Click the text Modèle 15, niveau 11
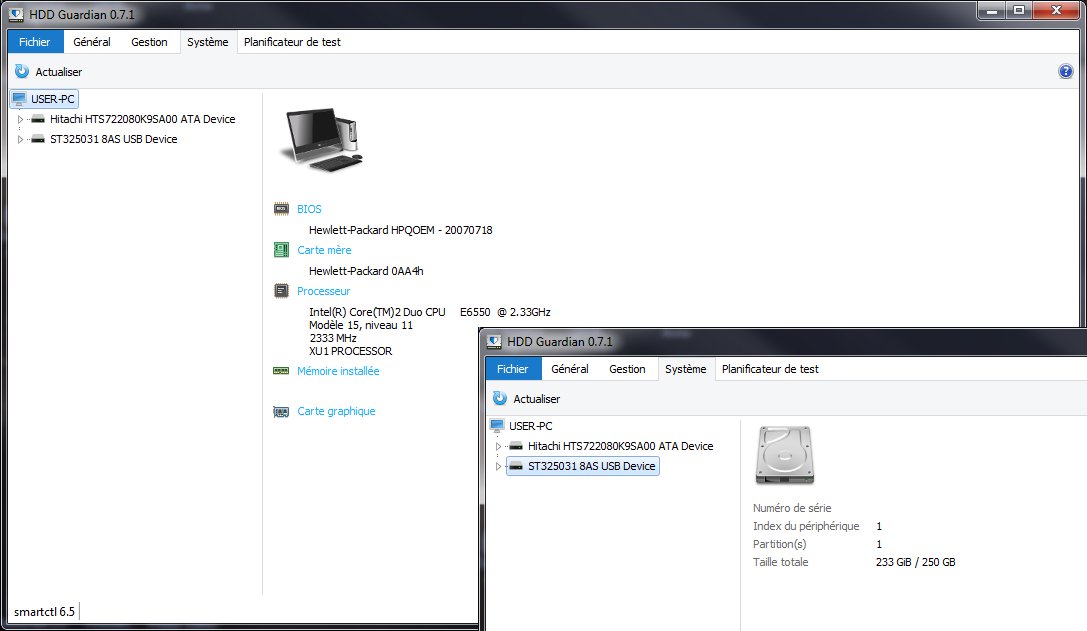This screenshot has width=1087, height=631. tap(361, 325)
